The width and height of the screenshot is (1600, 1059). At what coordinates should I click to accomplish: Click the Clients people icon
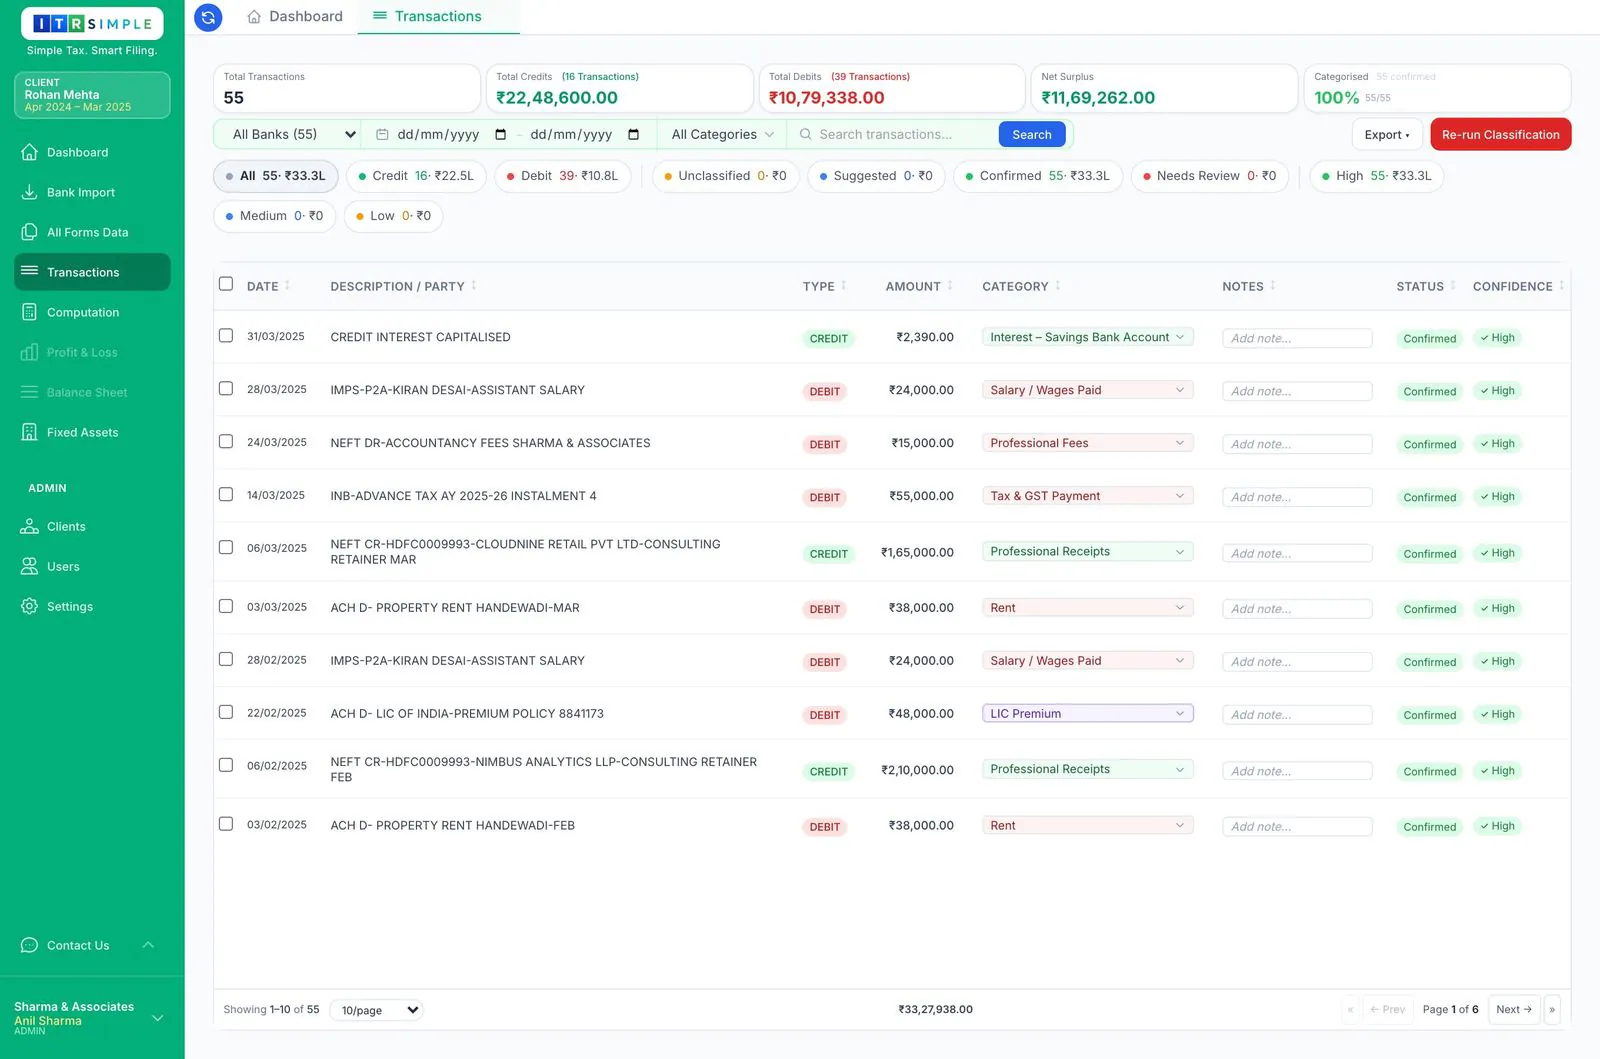(x=29, y=526)
